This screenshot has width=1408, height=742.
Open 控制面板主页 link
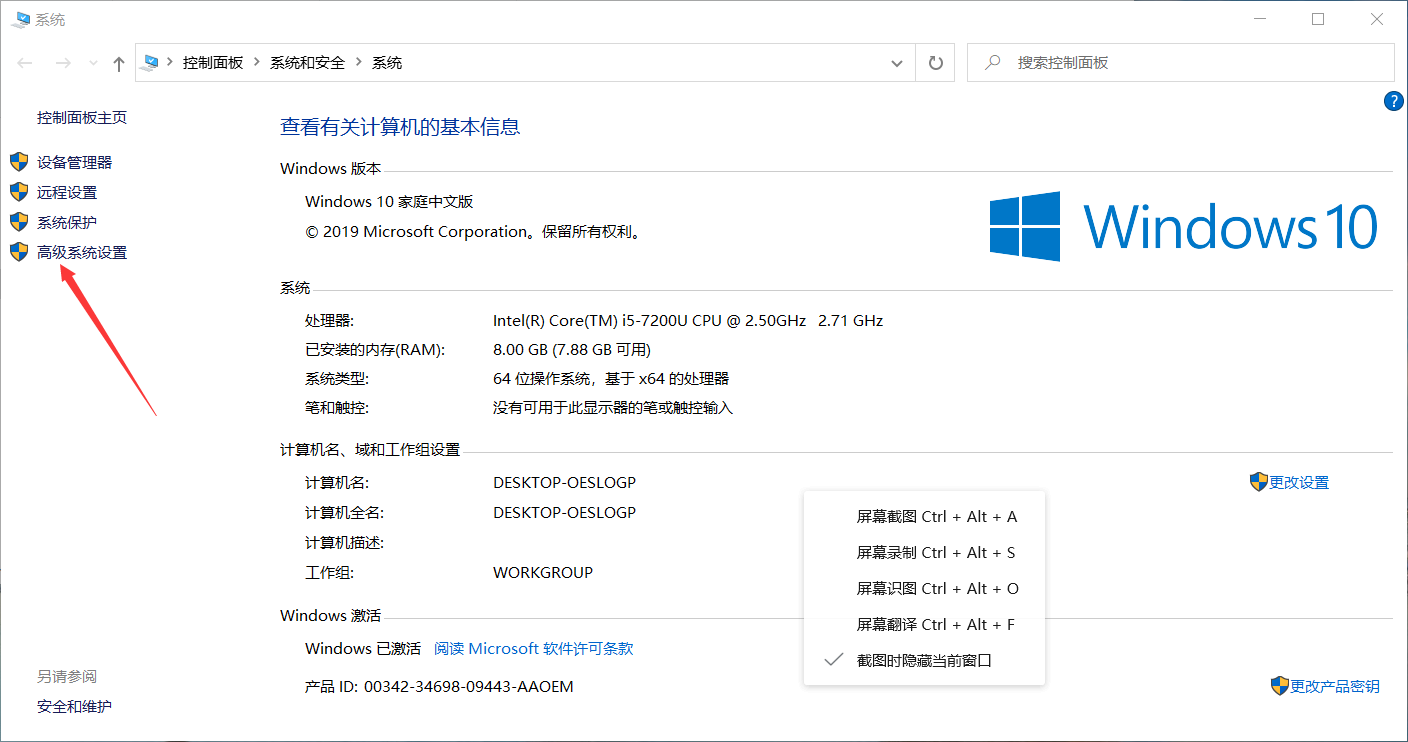[82, 118]
